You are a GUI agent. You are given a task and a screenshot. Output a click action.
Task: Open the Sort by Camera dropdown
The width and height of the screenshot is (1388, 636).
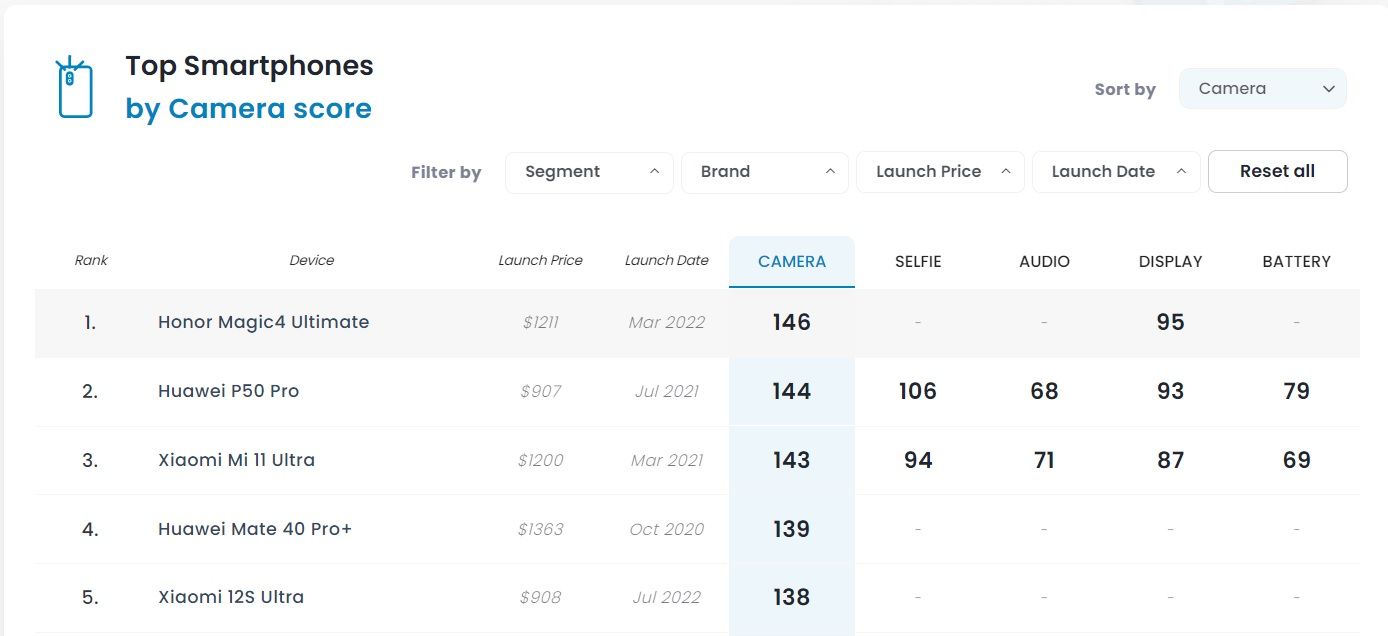(1262, 89)
